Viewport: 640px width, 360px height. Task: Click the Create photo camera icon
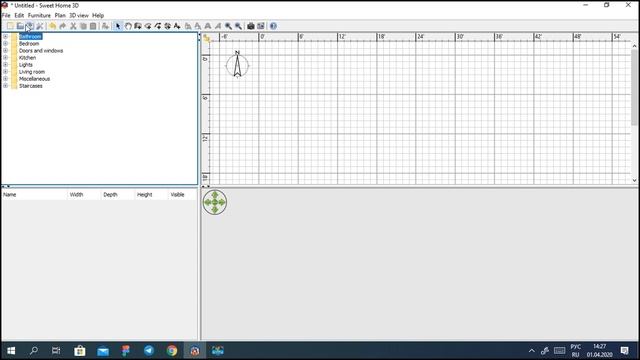click(x=251, y=26)
